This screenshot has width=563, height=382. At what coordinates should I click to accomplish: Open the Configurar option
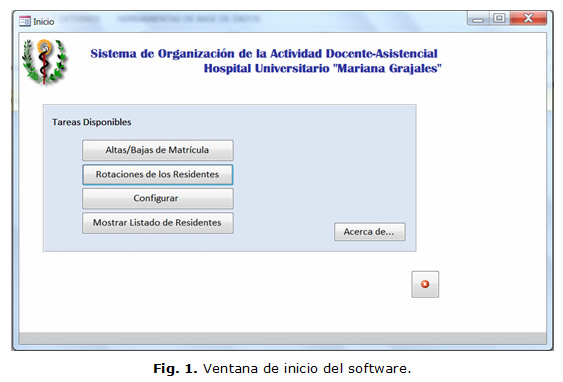click(x=158, y=199)
